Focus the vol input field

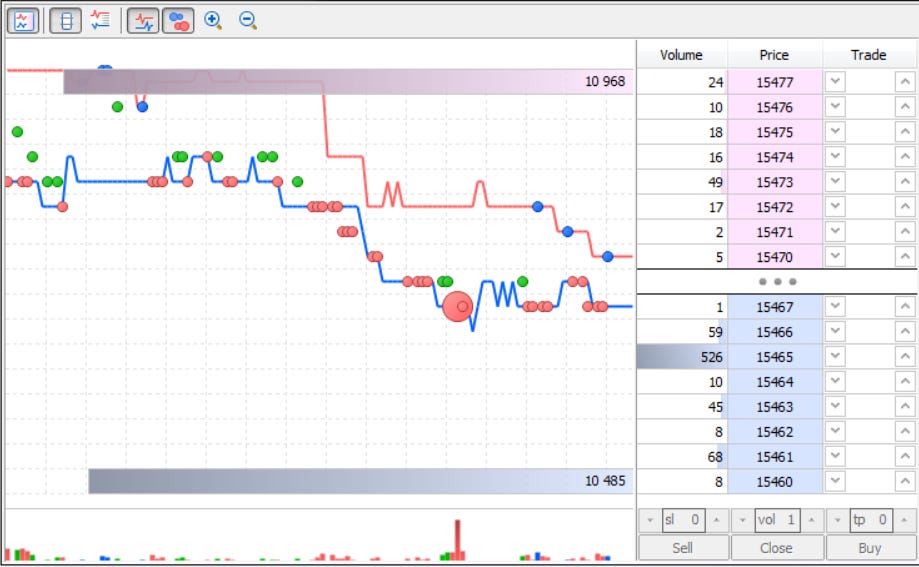(x=777, y=520)
